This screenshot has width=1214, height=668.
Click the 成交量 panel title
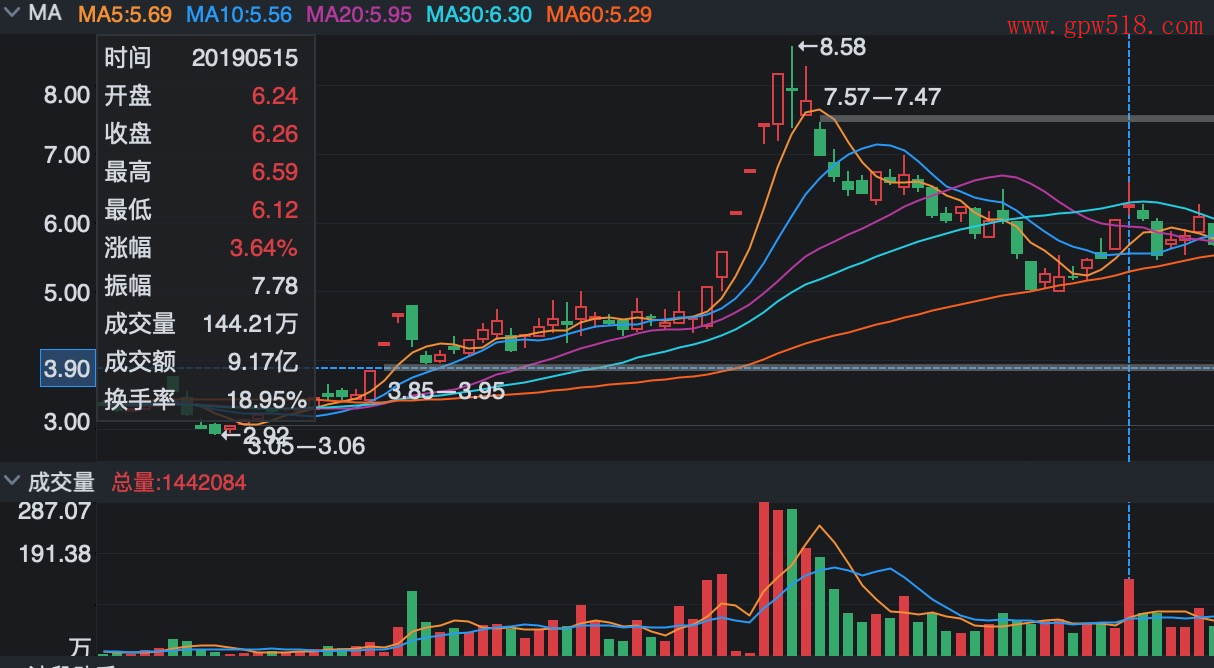tap(60, 482)
